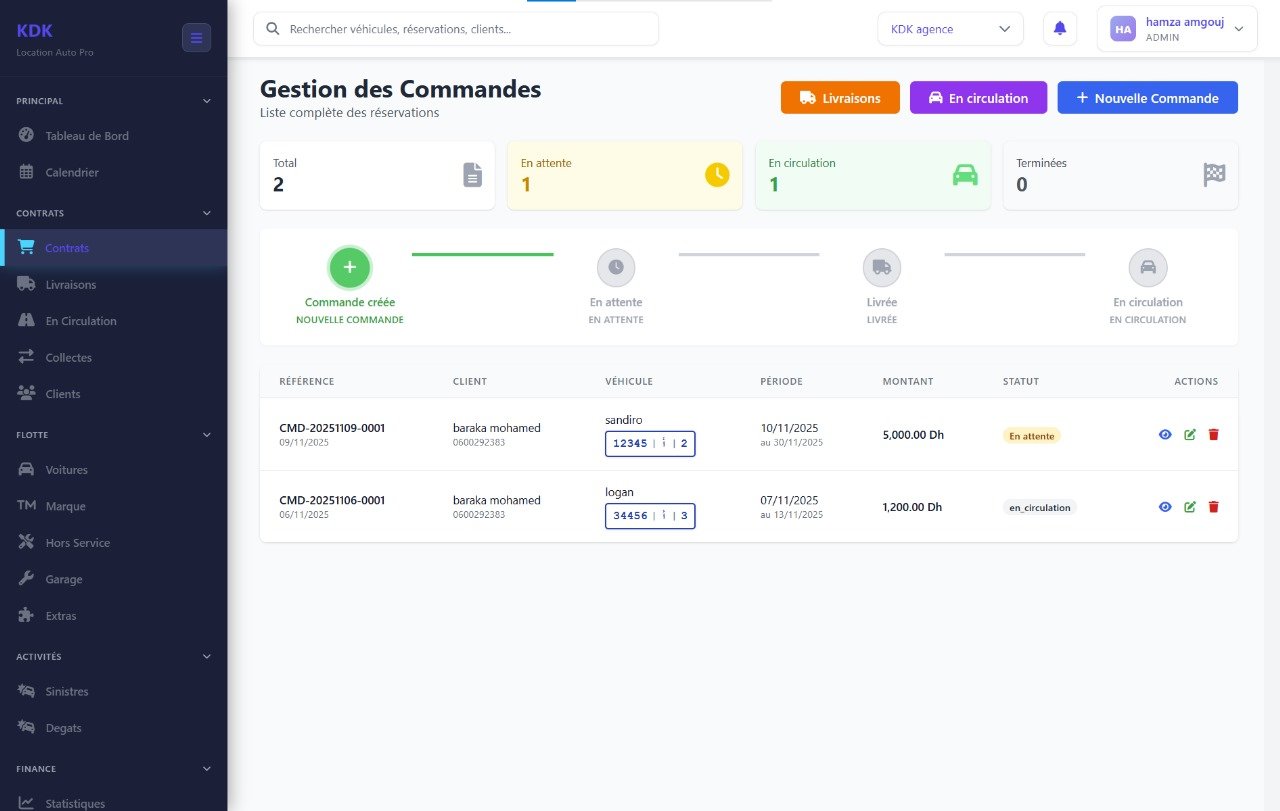Open En Circulation from the sidebar
This screenshot has height=811, width=1280.
coord(25,320)
